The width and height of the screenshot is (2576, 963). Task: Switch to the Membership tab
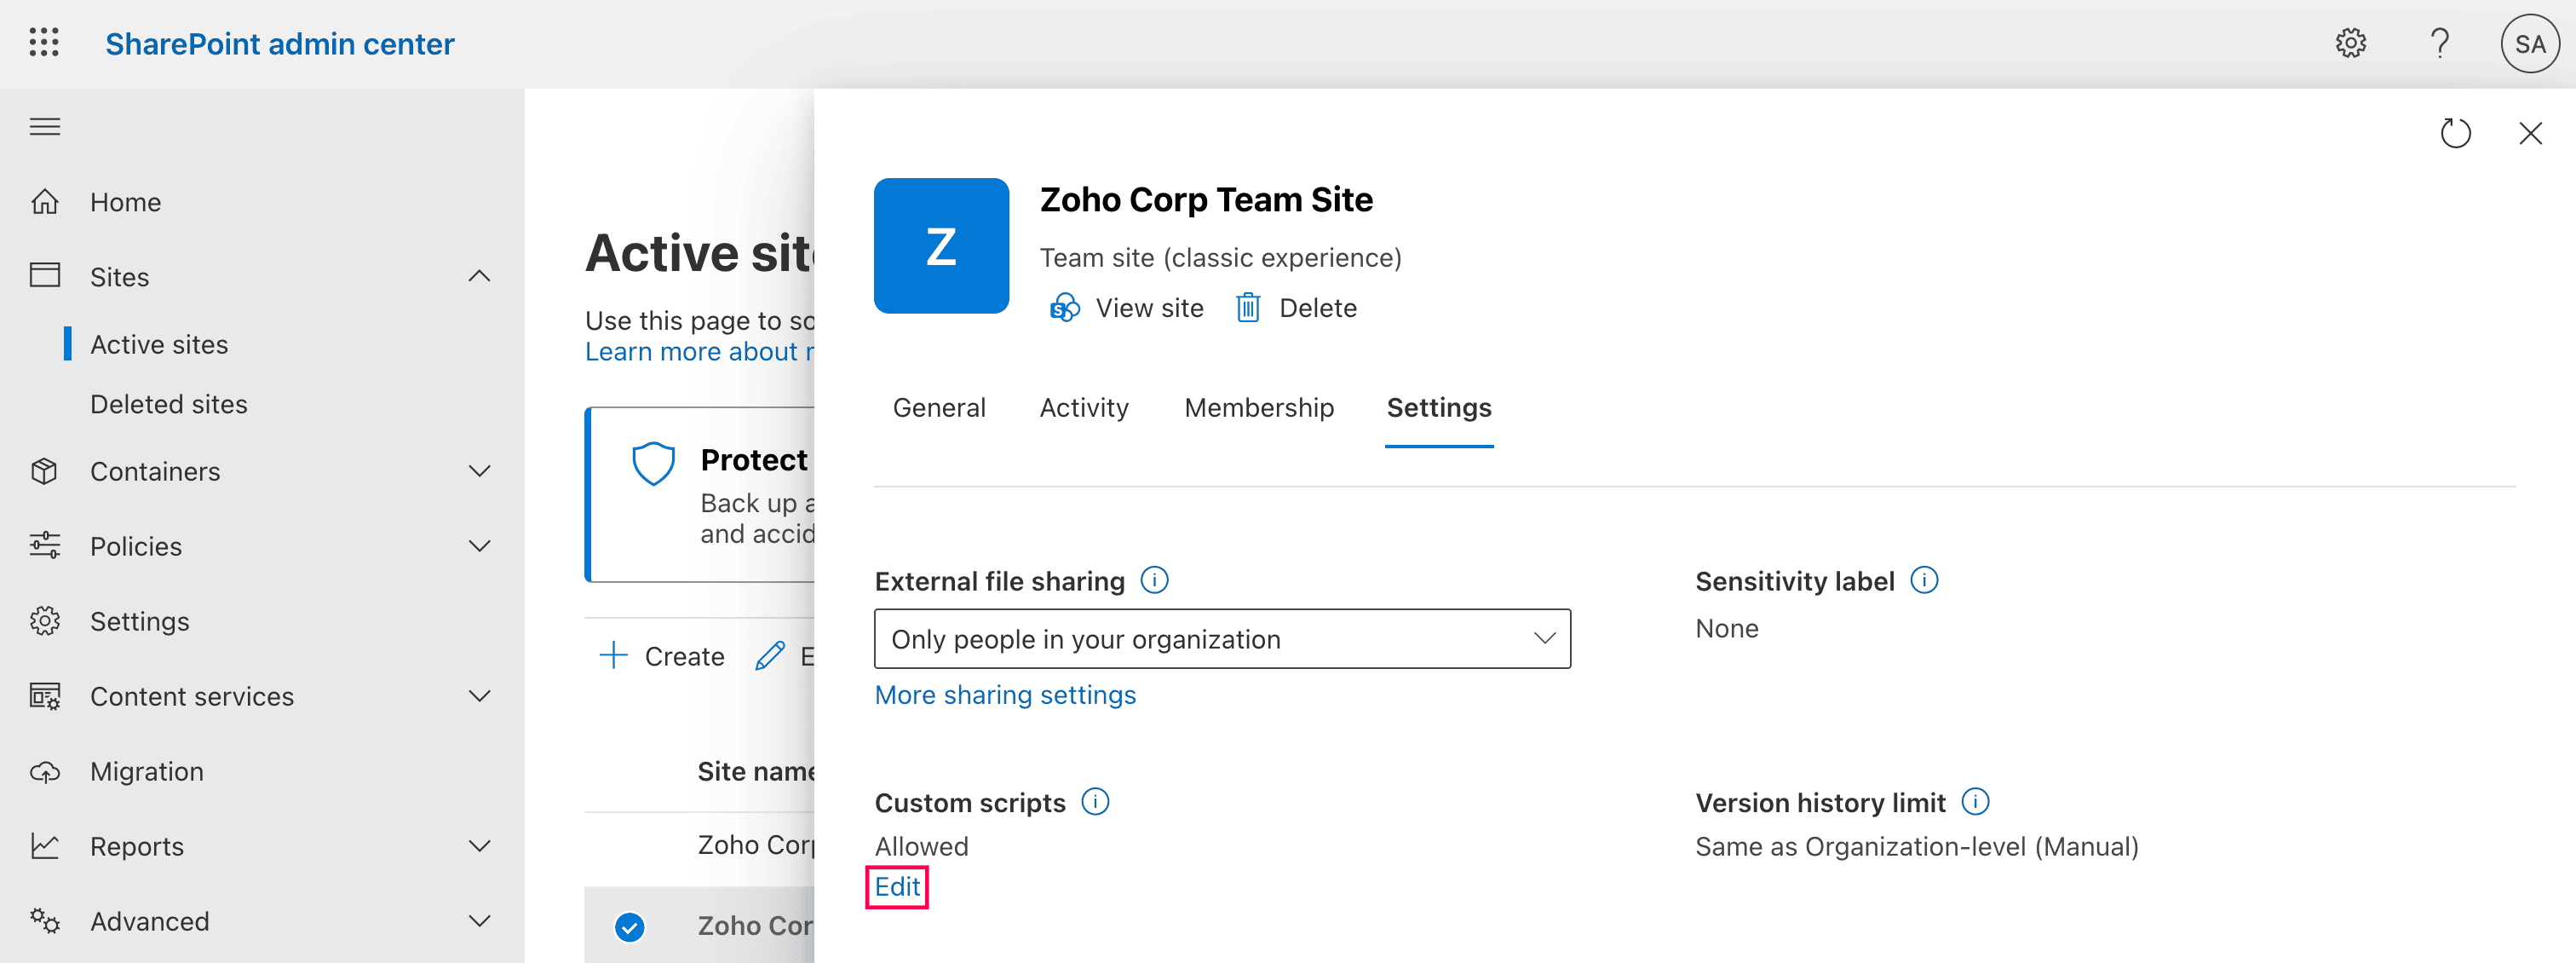tap(1259, 407)
